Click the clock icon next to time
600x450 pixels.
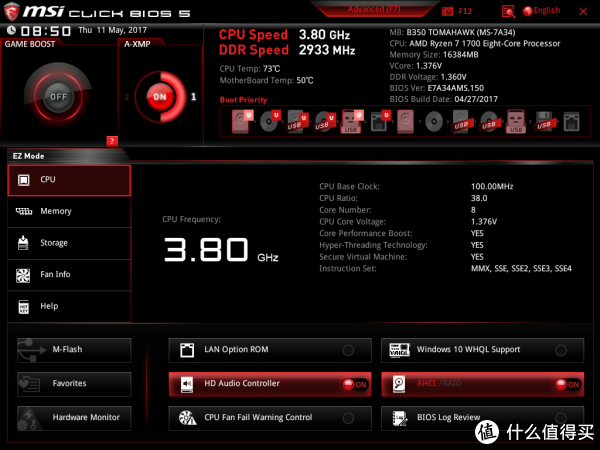click(x=11, y=30)
